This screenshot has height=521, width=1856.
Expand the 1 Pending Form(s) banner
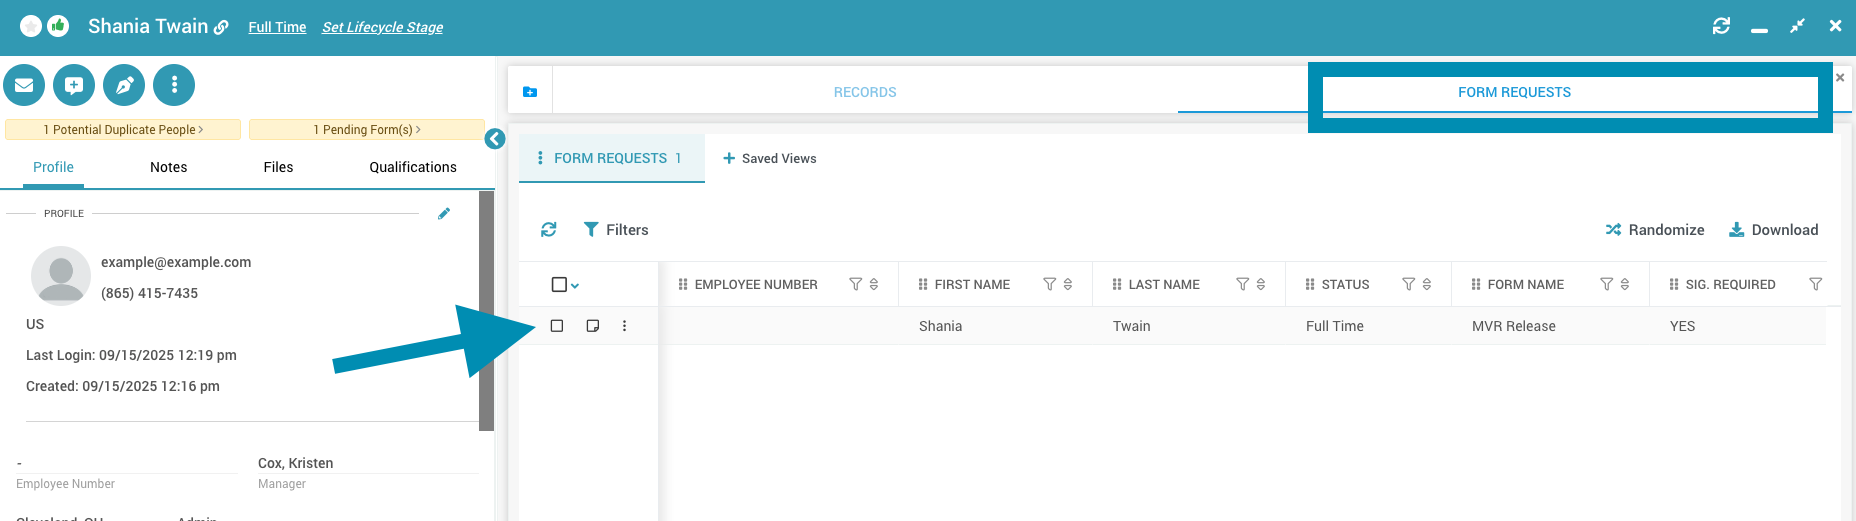(x=367, y=130)
